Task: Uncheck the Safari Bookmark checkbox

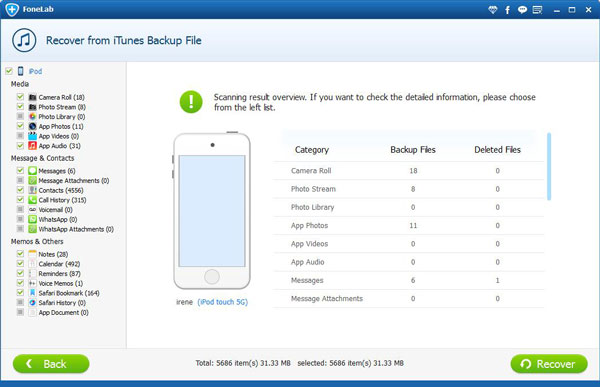Action: coord(20,292)
